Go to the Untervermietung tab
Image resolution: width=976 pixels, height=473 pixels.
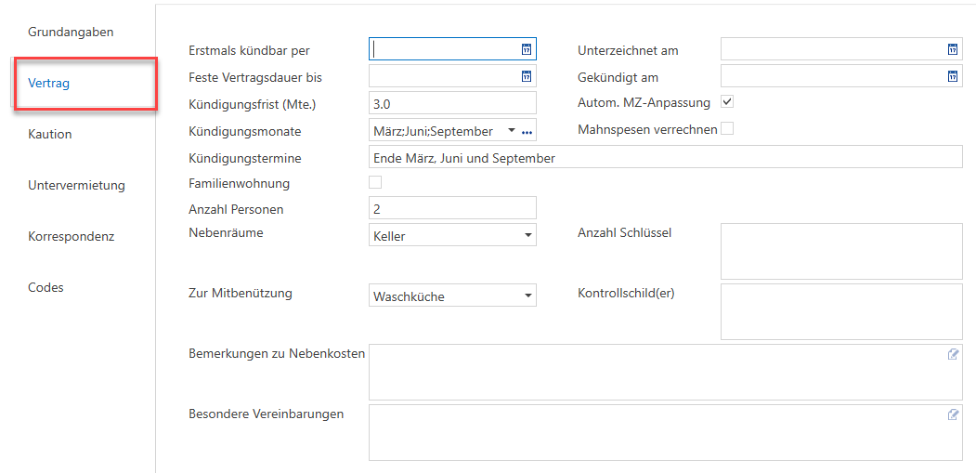click(x=77, y=185)
